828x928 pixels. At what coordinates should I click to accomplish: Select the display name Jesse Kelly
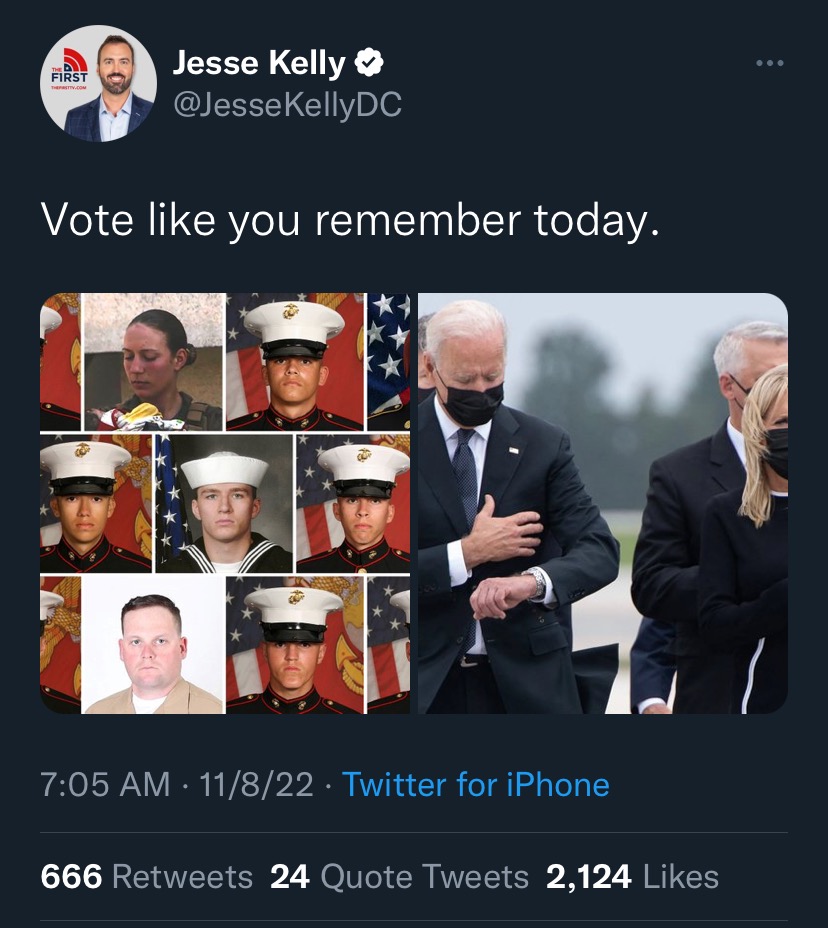pyautogui.click(x=260, y=61)
